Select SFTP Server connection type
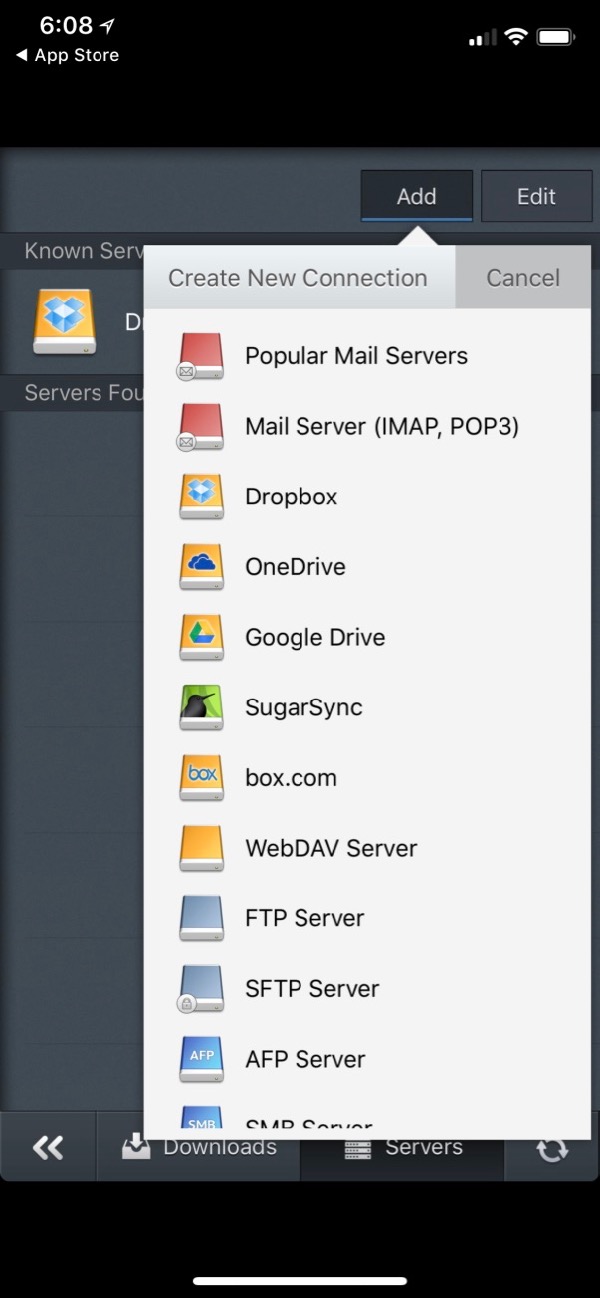Image resolution: width=600 pixels, height=1298 pixels. (x=367, y=989)
